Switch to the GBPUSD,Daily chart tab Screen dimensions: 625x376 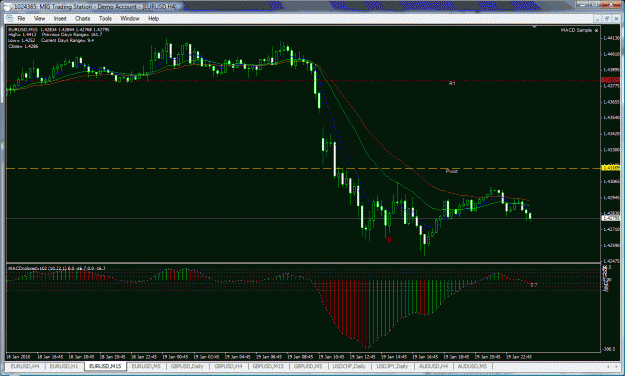(187, 366)
